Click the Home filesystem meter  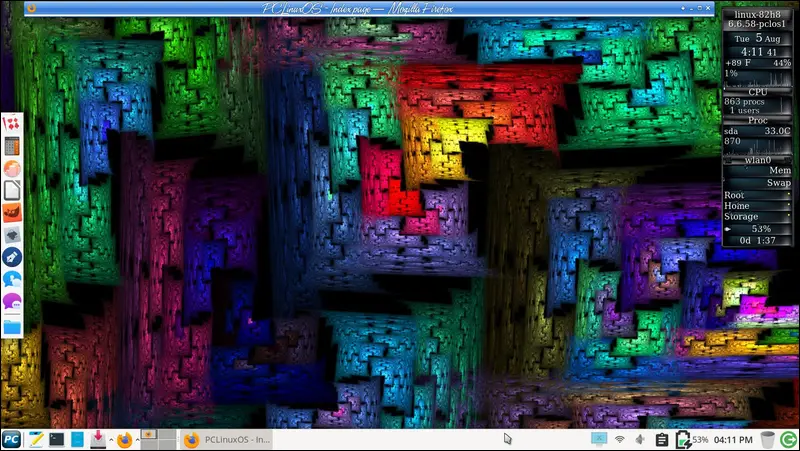[757, 206]
